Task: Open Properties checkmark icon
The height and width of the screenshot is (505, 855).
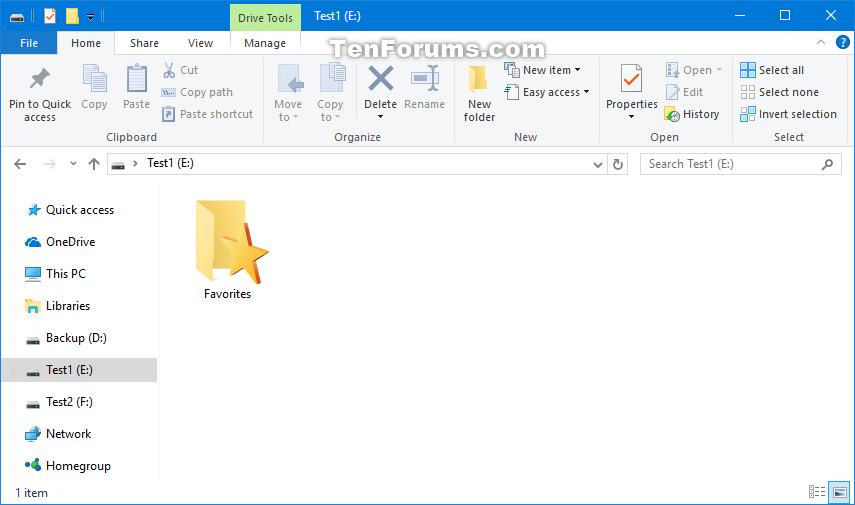Action: click(631, 80)
